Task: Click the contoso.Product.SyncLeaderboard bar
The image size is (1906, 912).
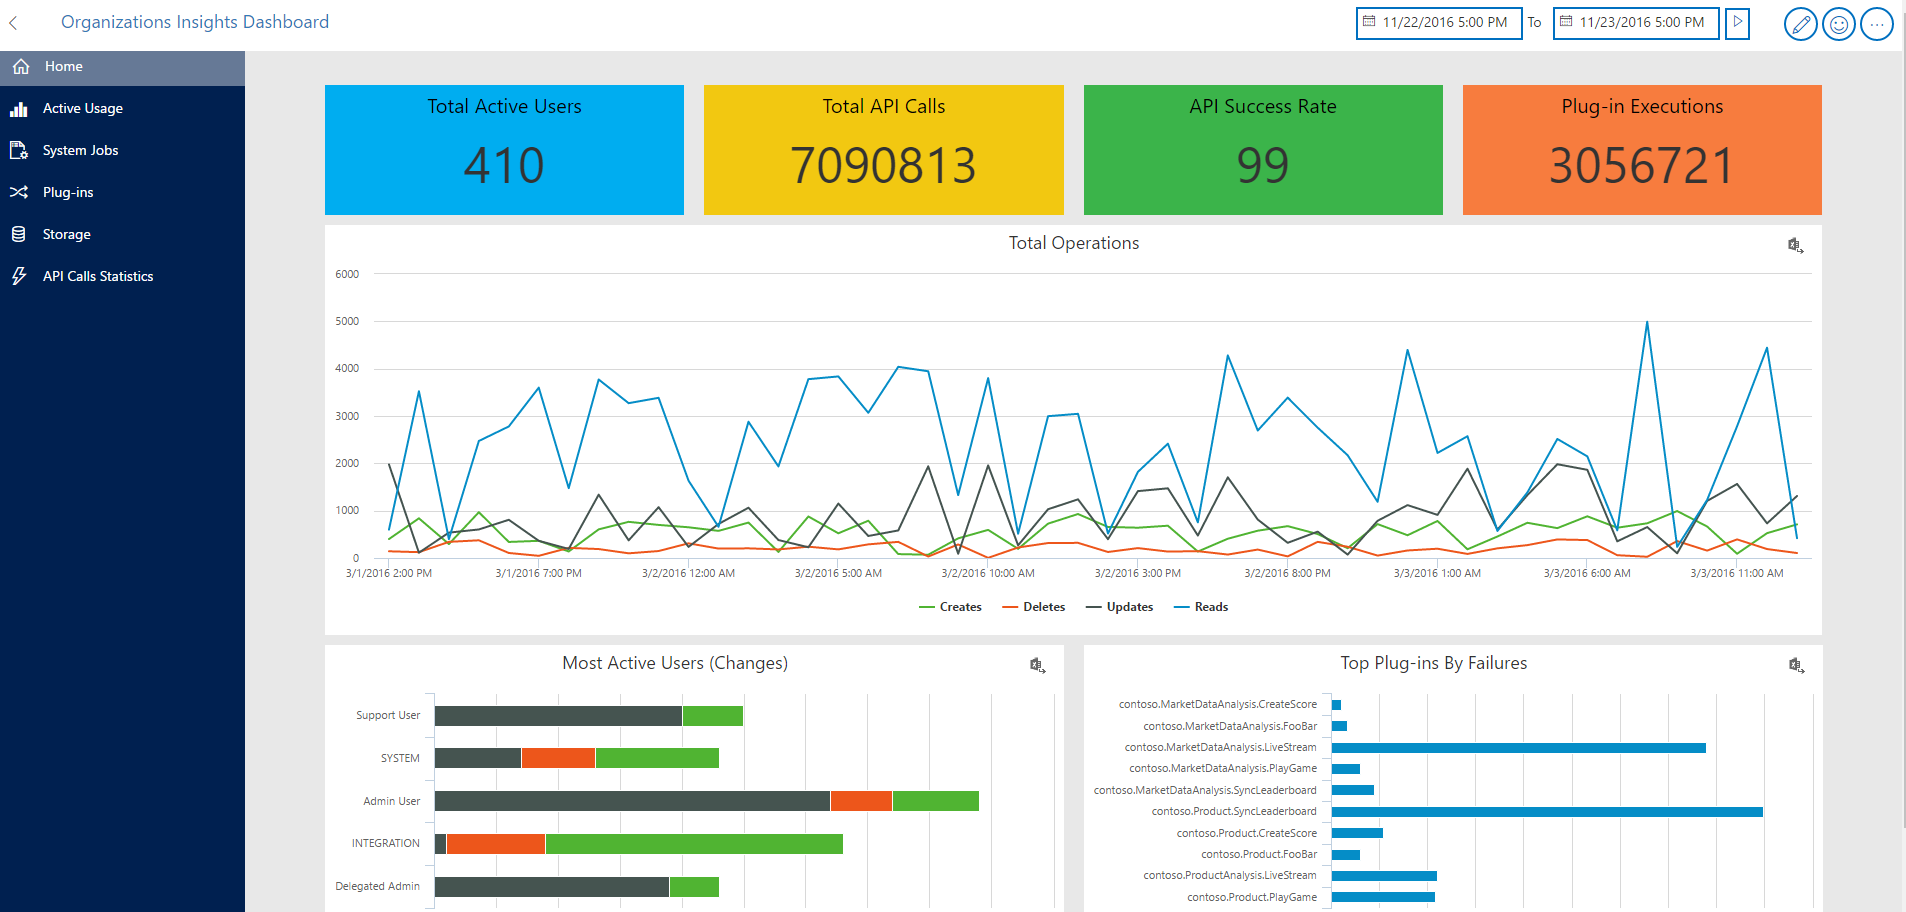Action: click(x=1547, y=812)
